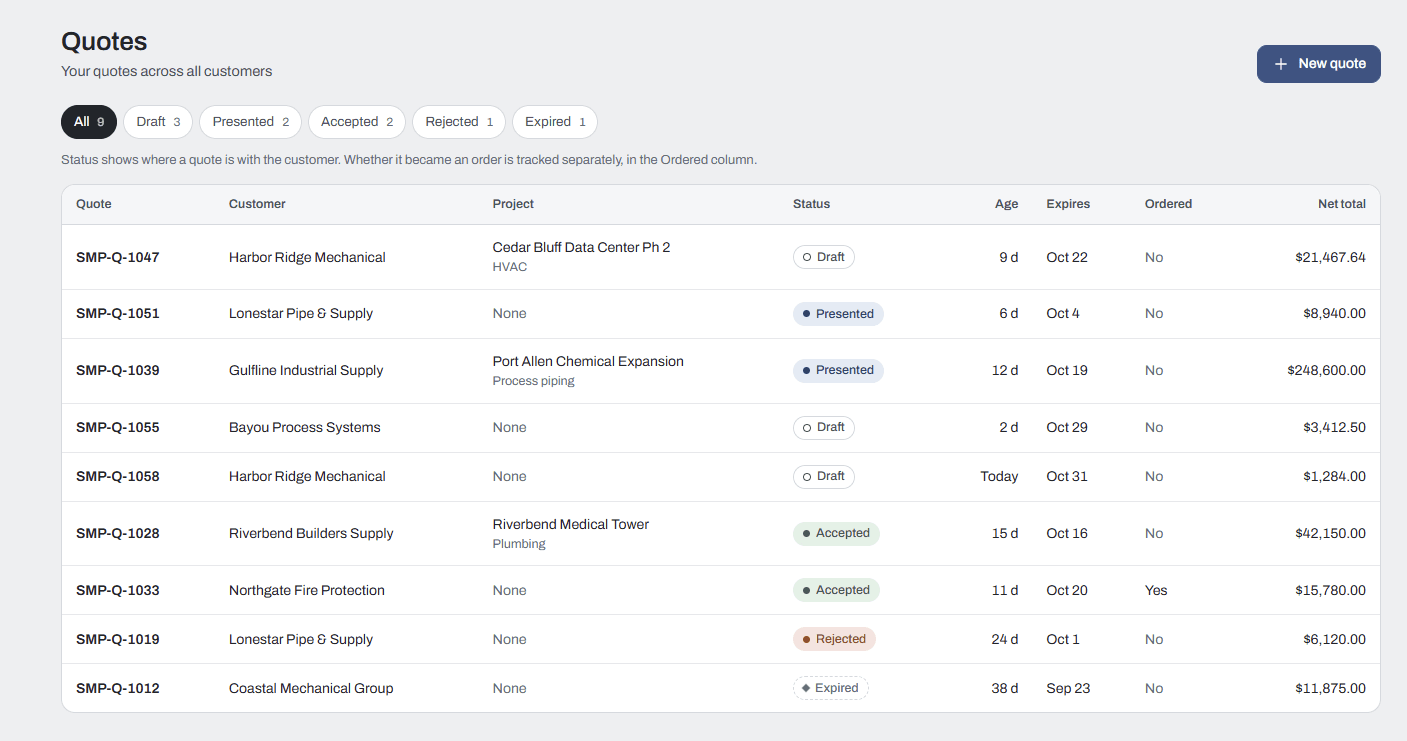Click the Status column header
The width and height of the screenshot is (1407, 741).
pyautogui.click(x=811, y=204)
